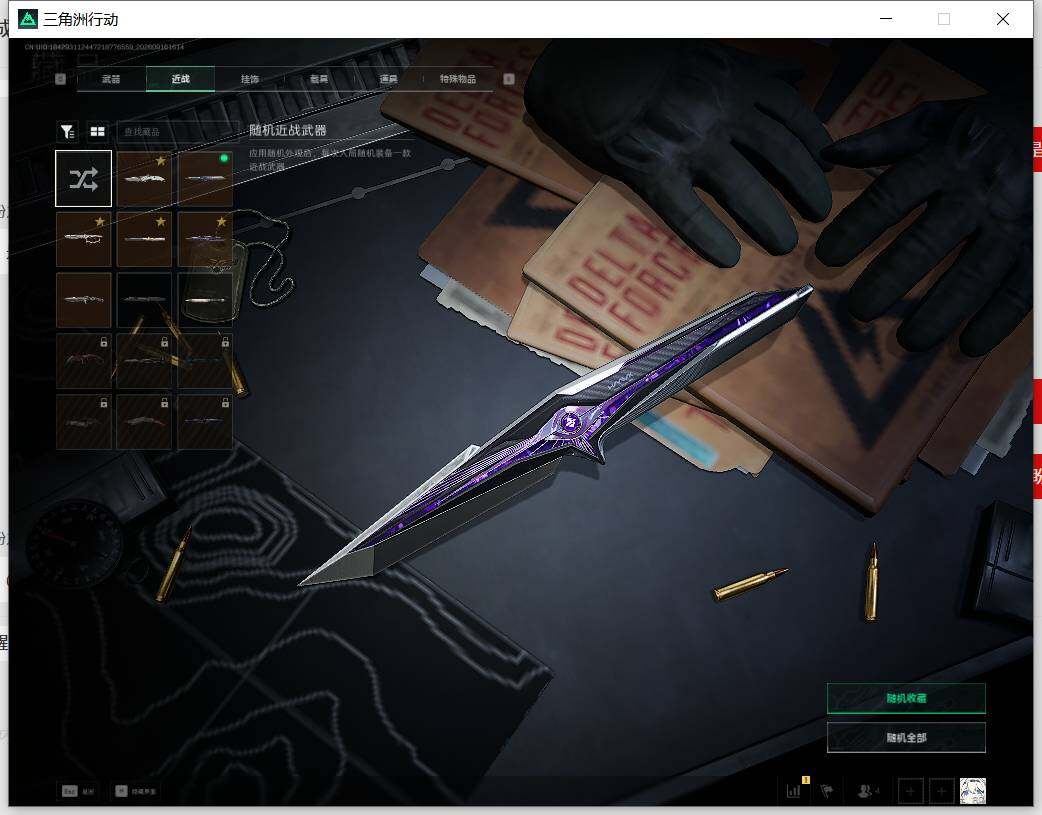
Task: Select second-row first-column starred knife
Action: pyautogui.click(x=84, y=239)
